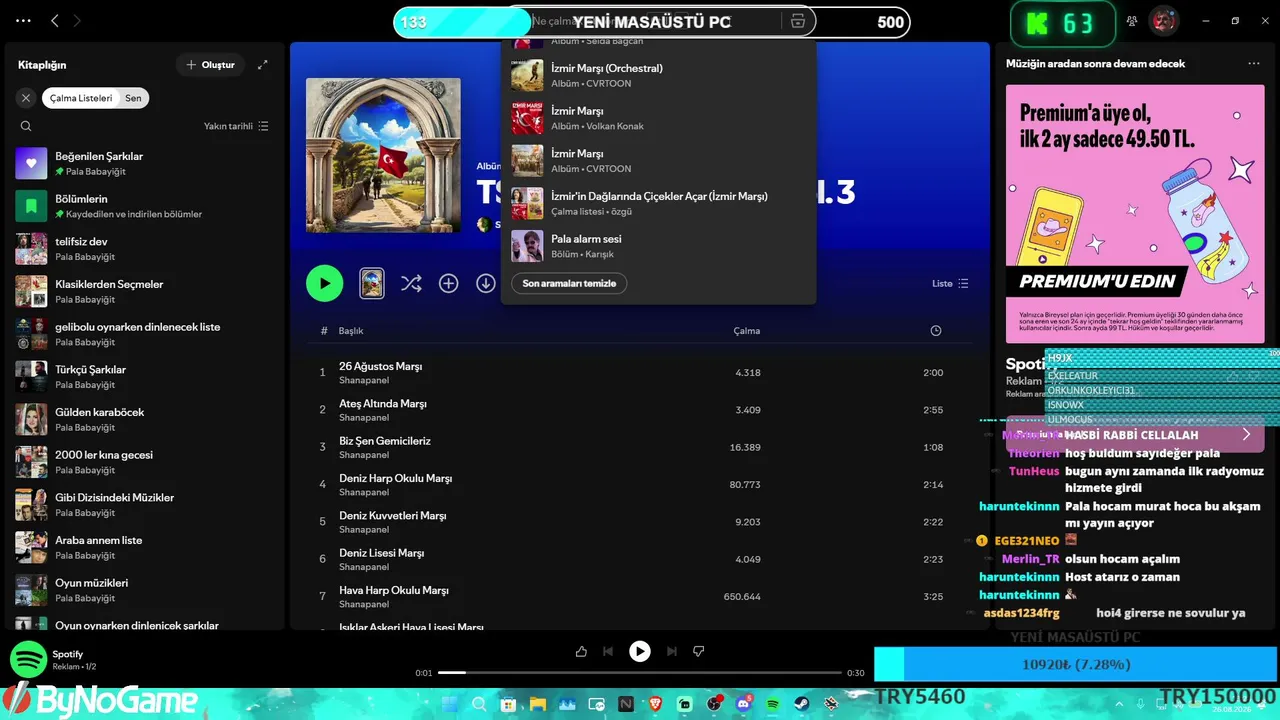Open Araba annem liste playlist
This screenshot has height=720, width=1280.
coord(145,547)
